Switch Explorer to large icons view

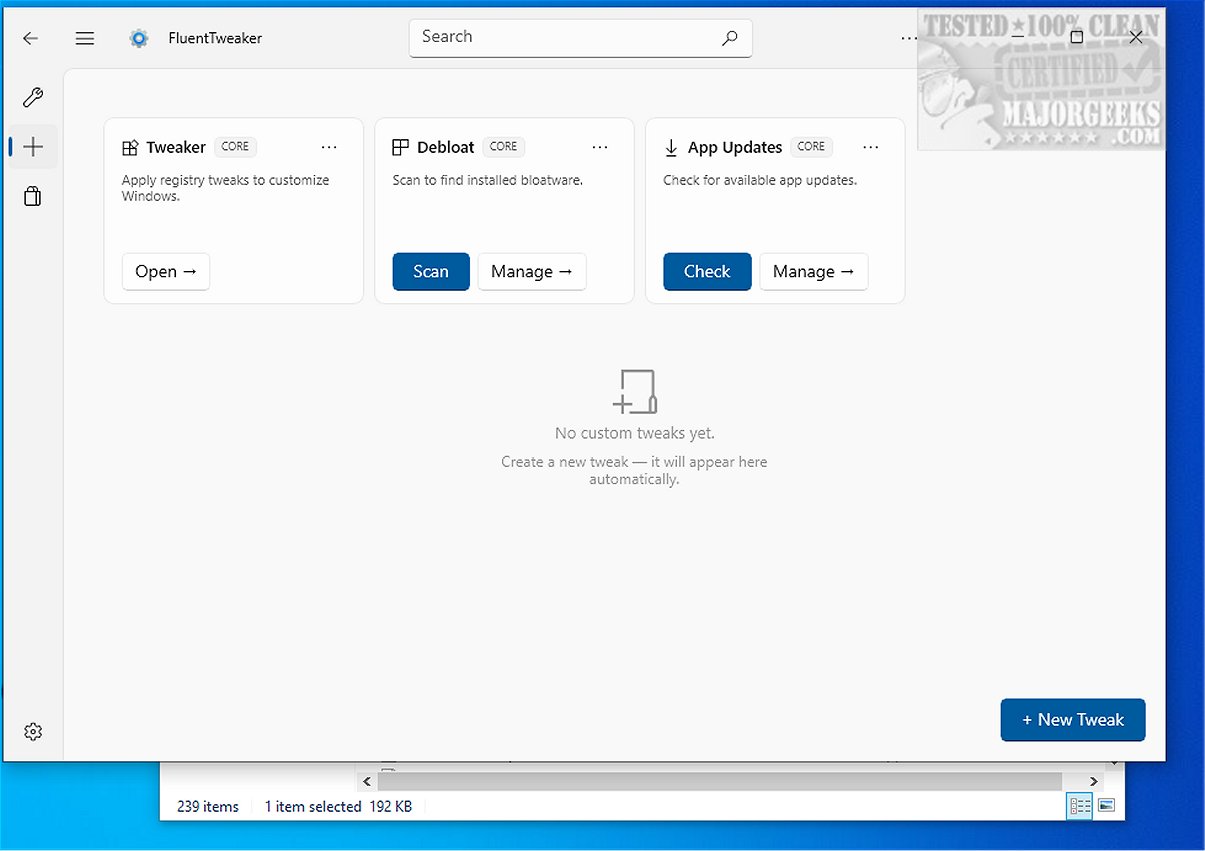(1106, 806)
